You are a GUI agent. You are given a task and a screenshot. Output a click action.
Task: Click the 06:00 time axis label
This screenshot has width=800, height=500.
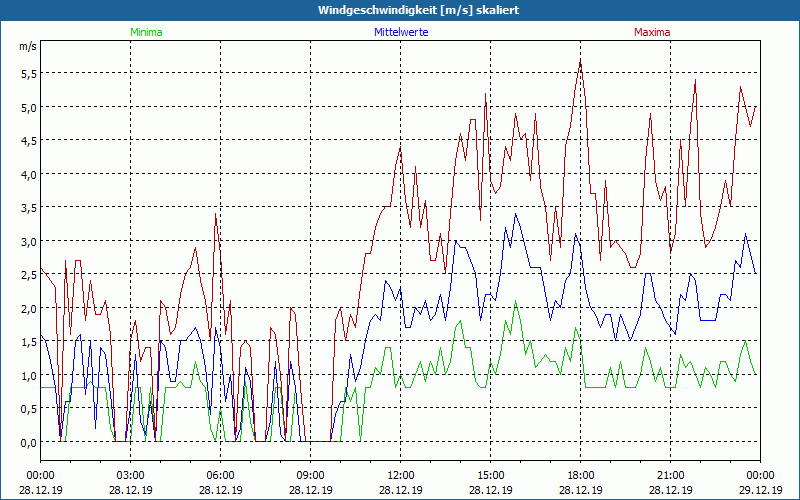pyautogui.click(x=220, y=476)
